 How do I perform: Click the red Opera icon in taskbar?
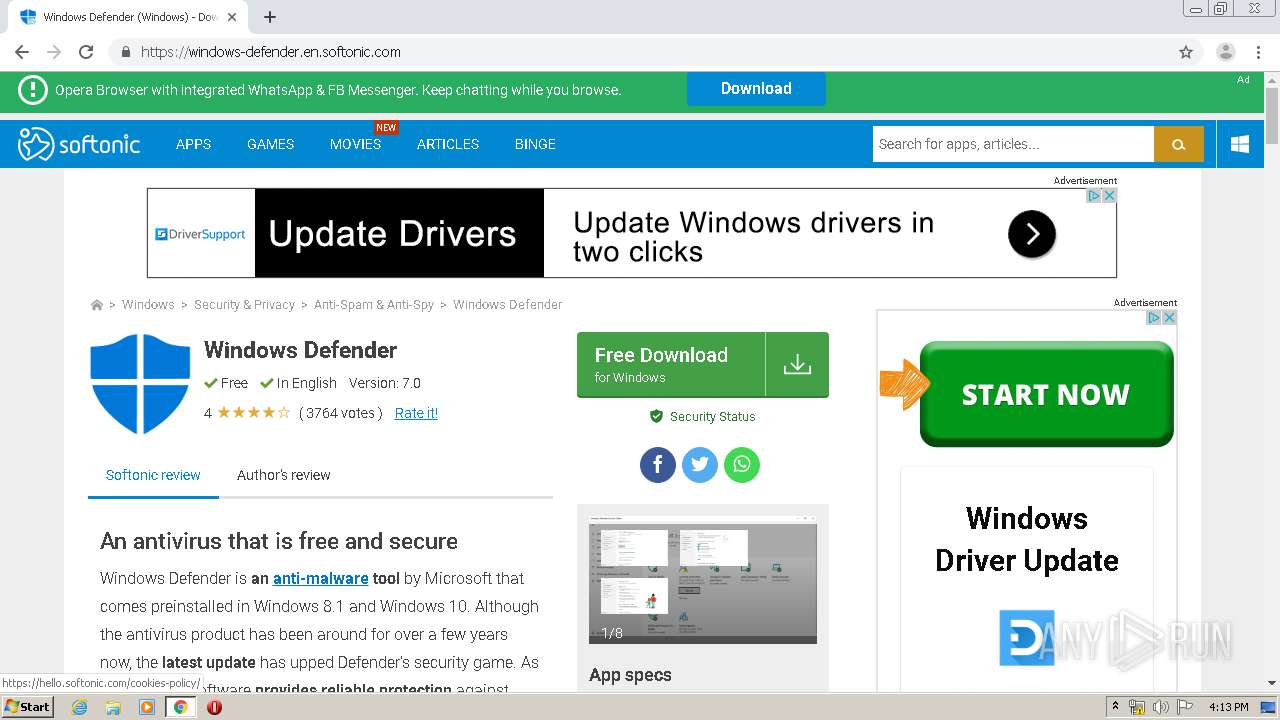pos(214,707)
